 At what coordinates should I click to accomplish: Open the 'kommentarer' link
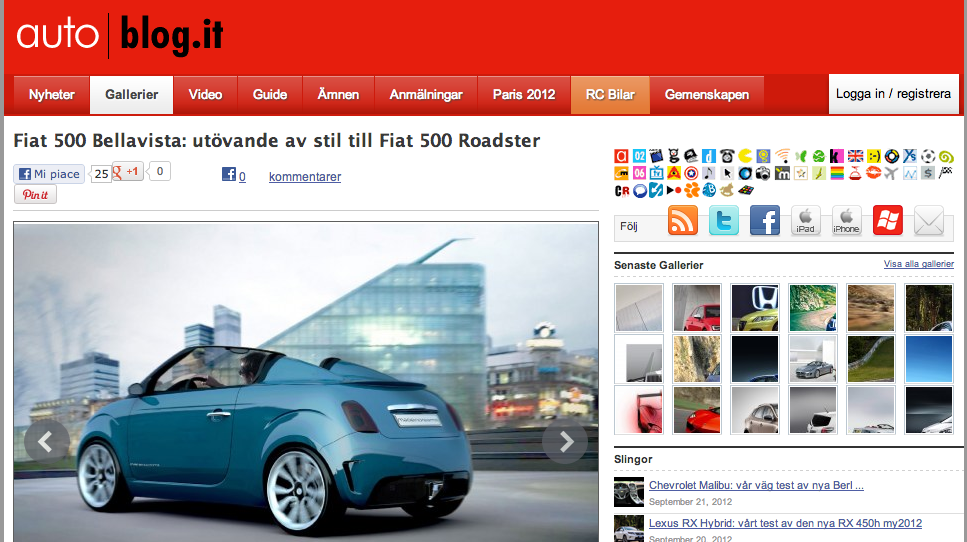[305, 177]
